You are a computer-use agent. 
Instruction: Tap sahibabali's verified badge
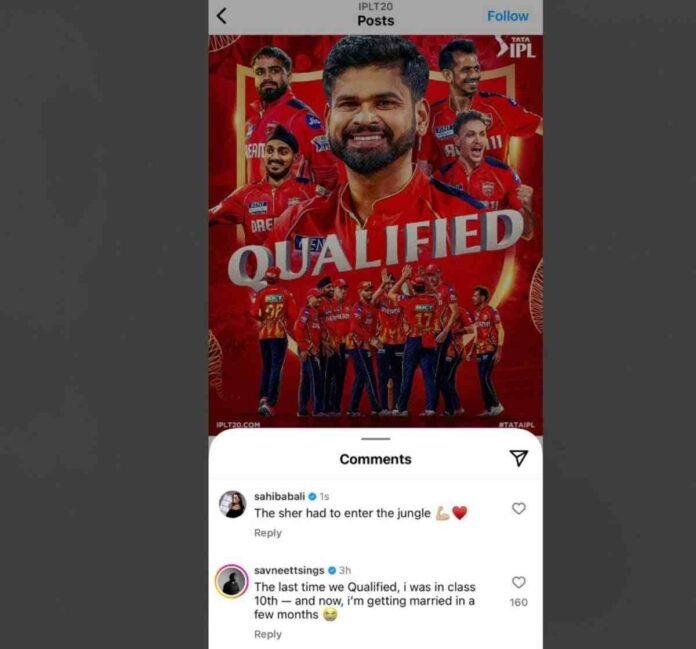coord(312,496)
